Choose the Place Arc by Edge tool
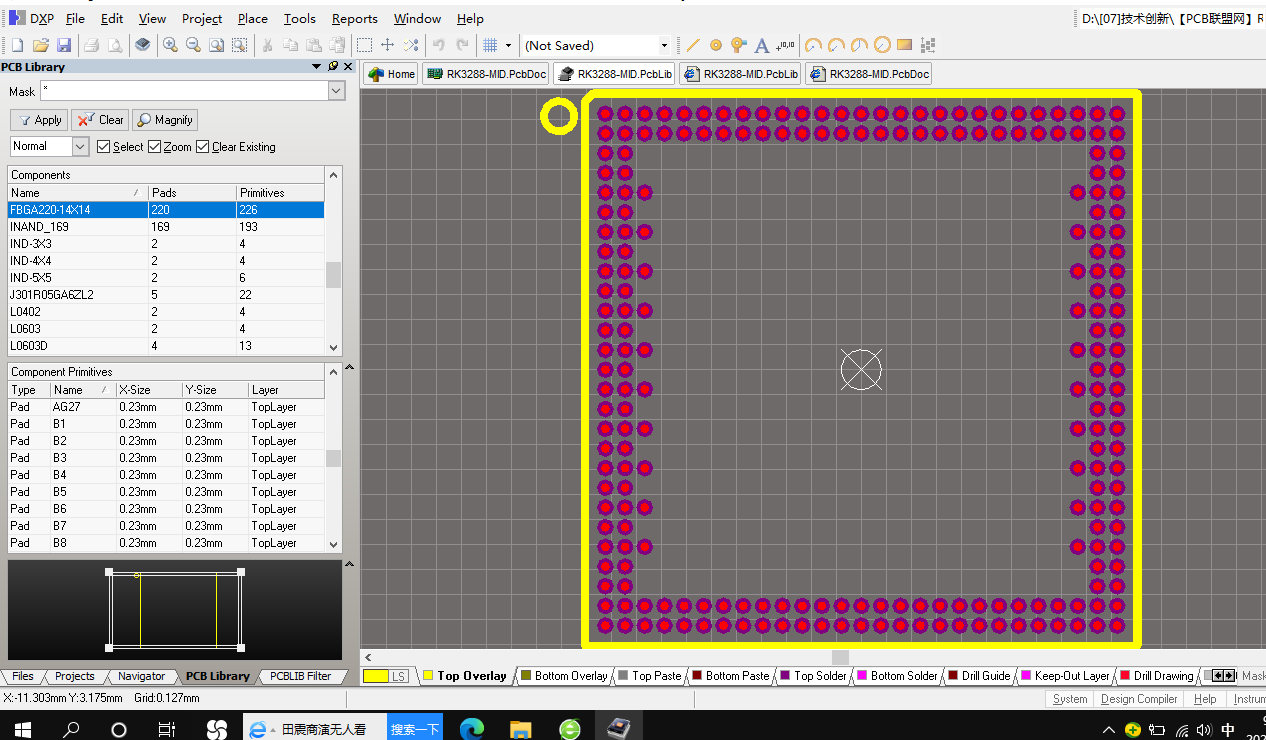Image resolution: width=1266 pixels, height=740 pixels. [836, 45]
